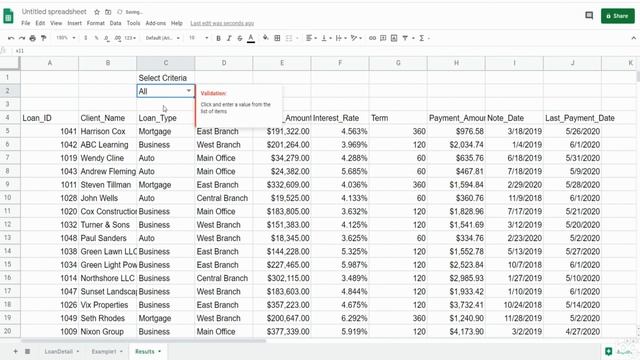Format as currency with dollar icon

[x=86, y=38]
